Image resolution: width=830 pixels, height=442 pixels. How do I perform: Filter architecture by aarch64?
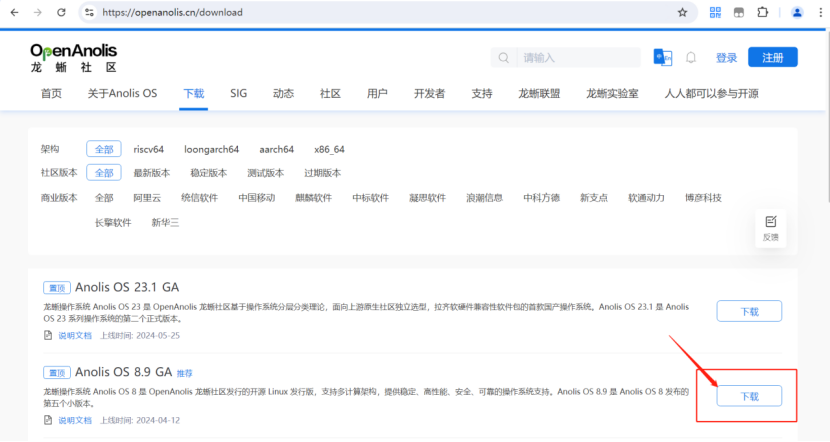coord(276,149)
